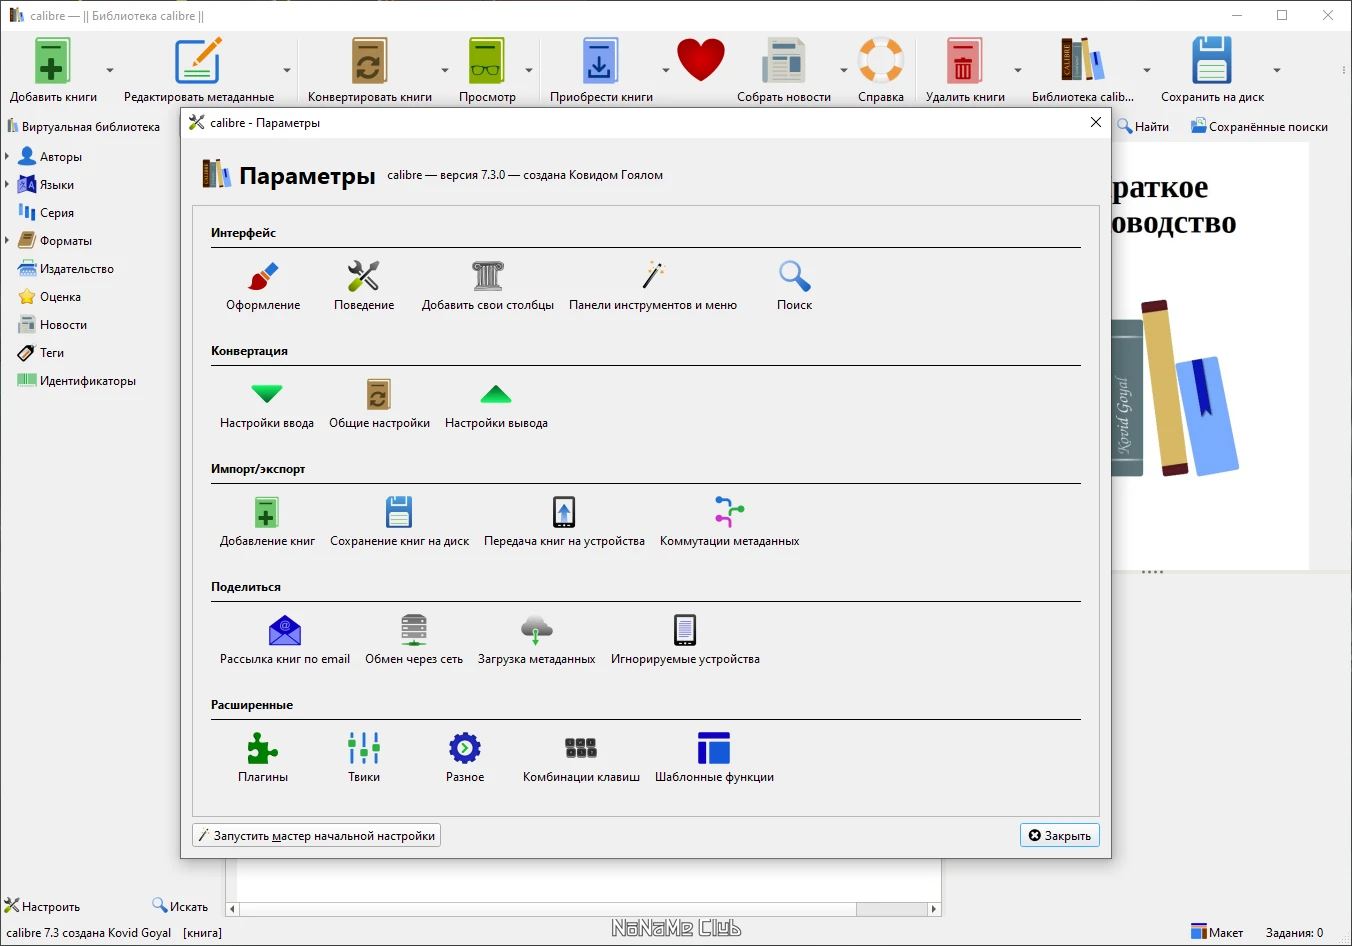Open the Твики tweaks section

click(x=364, y=758)
